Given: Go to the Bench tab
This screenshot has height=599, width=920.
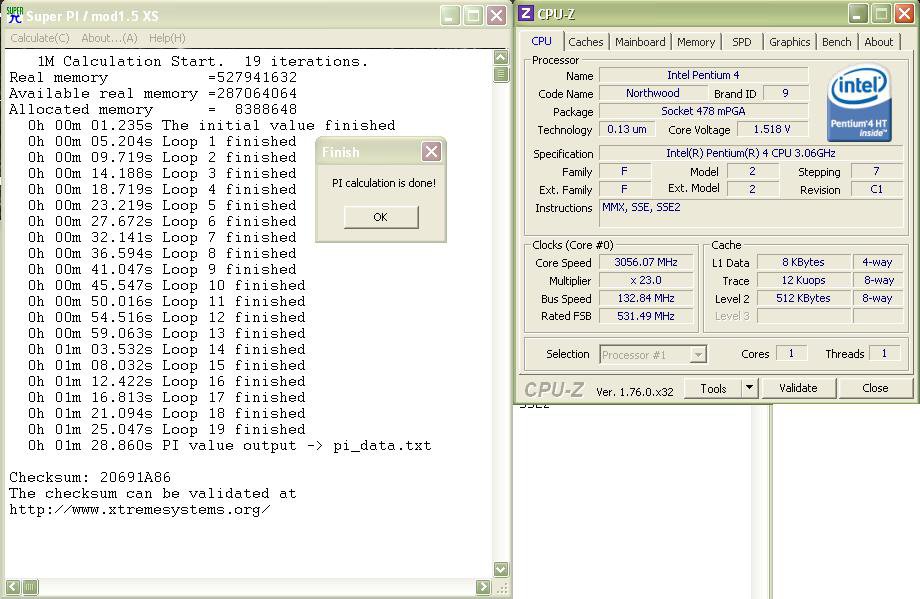Looking at the screenshot, I should click(x=836, y=42).
